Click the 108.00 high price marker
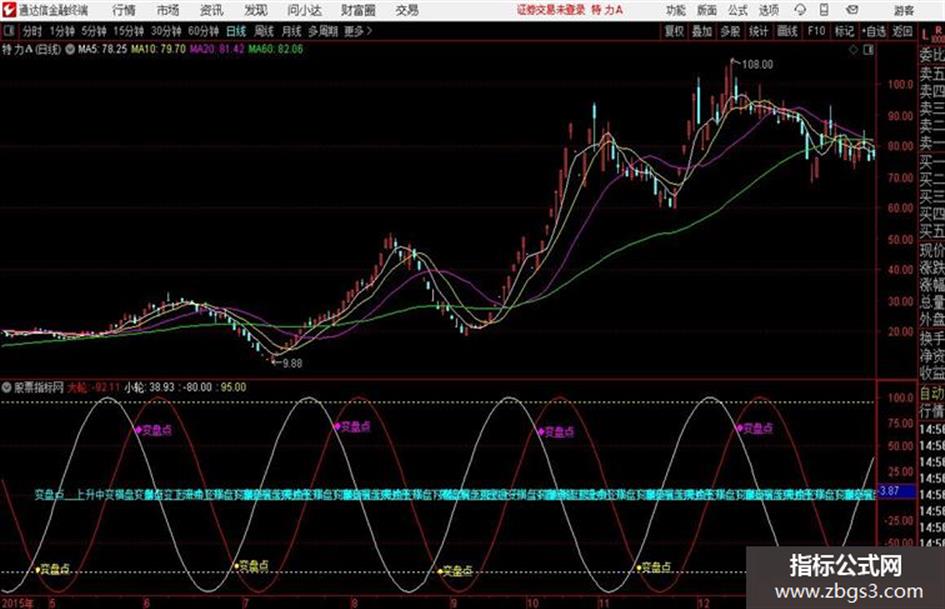Image resolution: width=945 pixels, height=609 pixels. (x=757, y=65)
